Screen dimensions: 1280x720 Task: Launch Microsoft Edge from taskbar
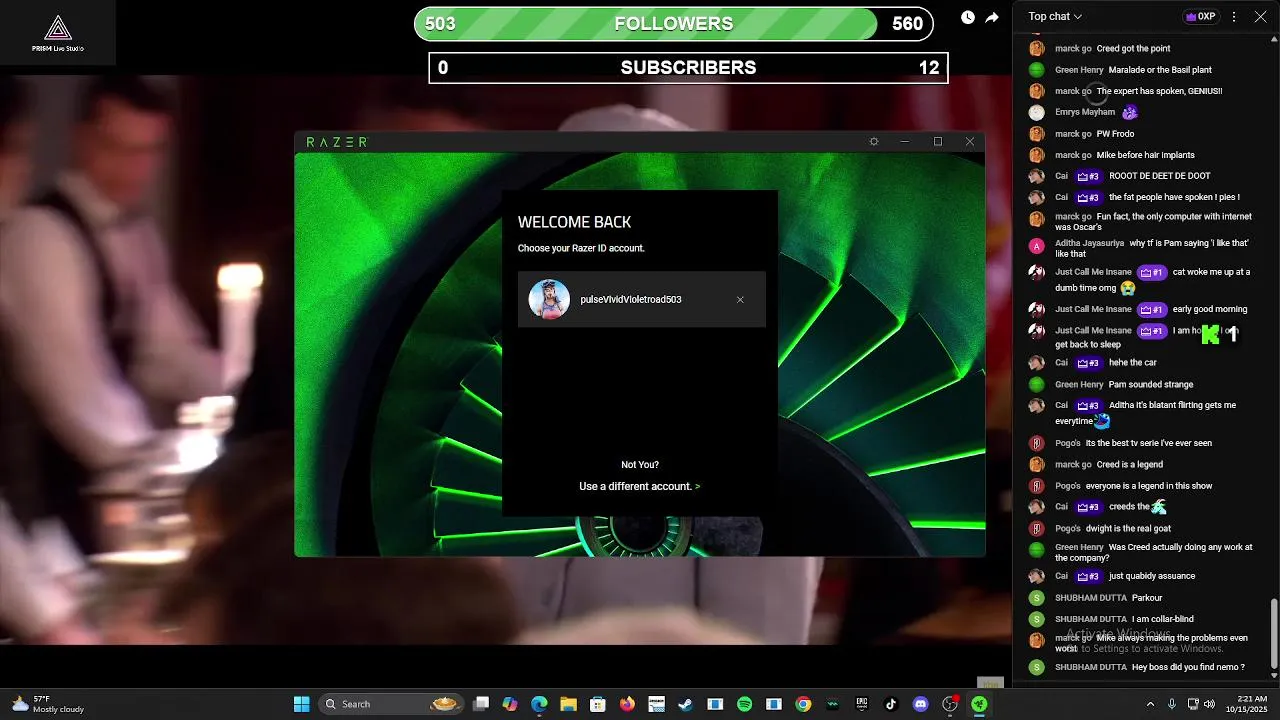point(539,704)
